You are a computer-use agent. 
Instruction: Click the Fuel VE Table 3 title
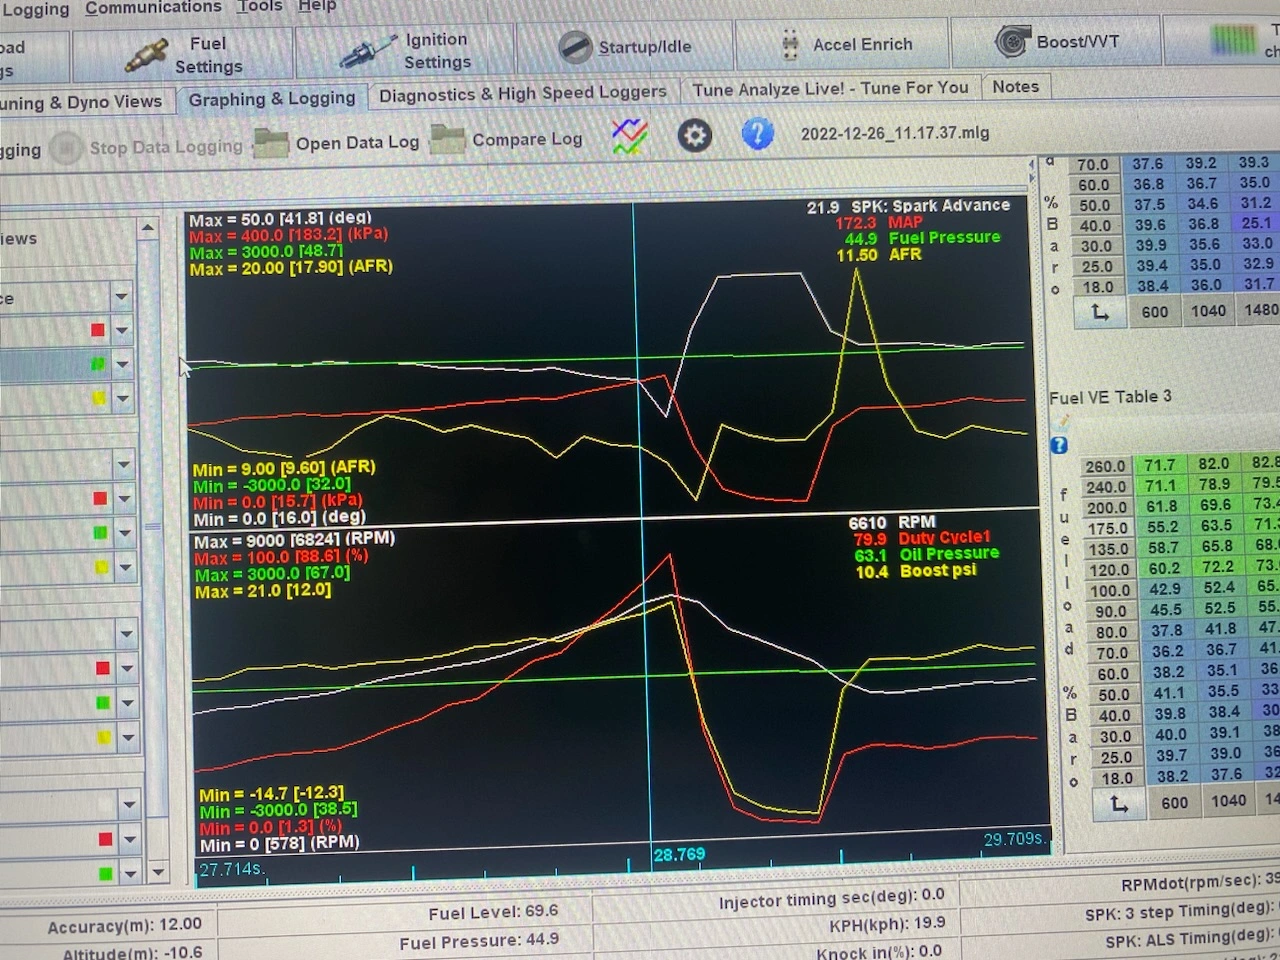click(x=1110, y=397)
